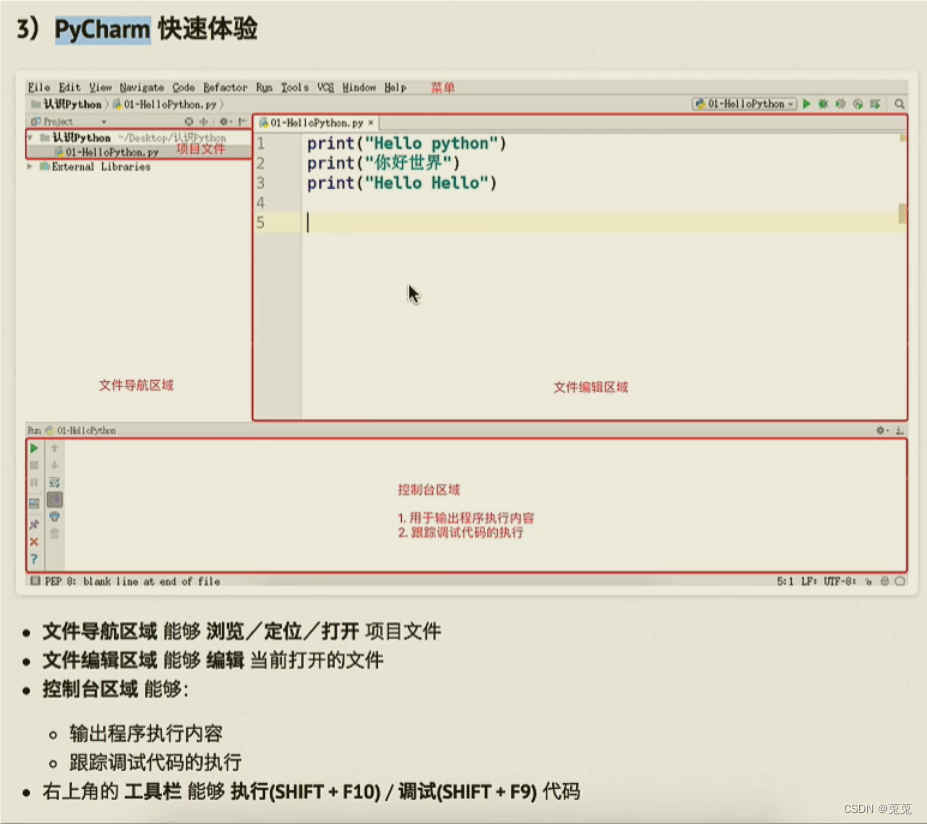The width and height of the screenshot is (927, 824).
Task: Toggle scroll-to-end button in Run panel
Action: point(54,500)
